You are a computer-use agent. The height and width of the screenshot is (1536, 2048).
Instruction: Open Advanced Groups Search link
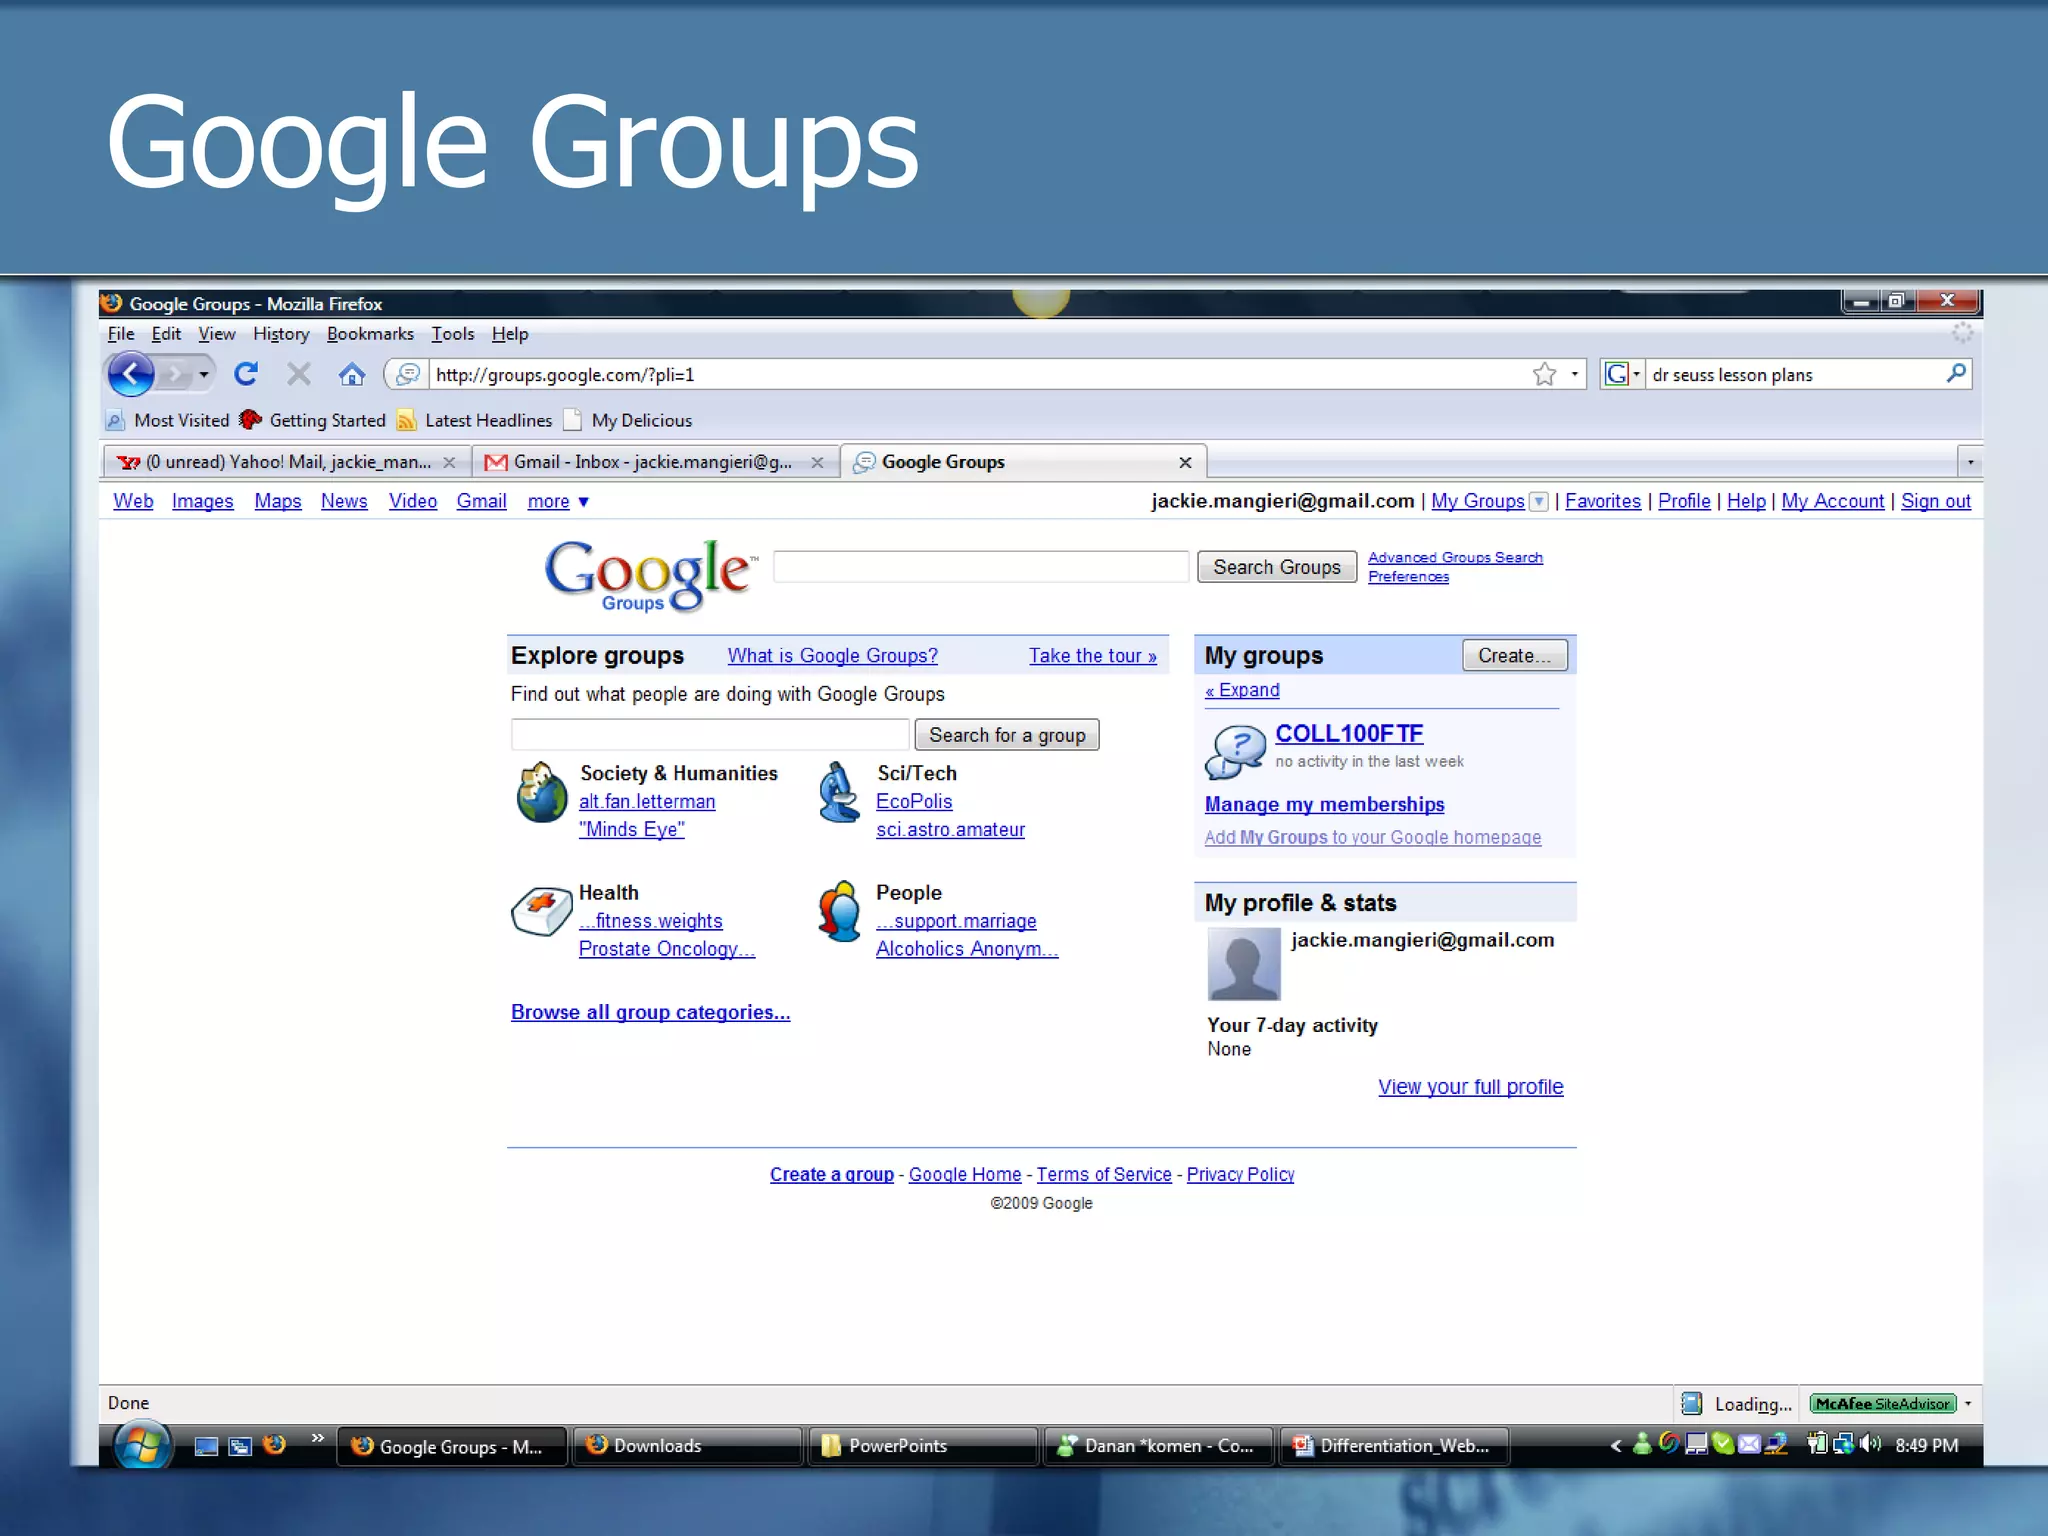pos(1455,557)
